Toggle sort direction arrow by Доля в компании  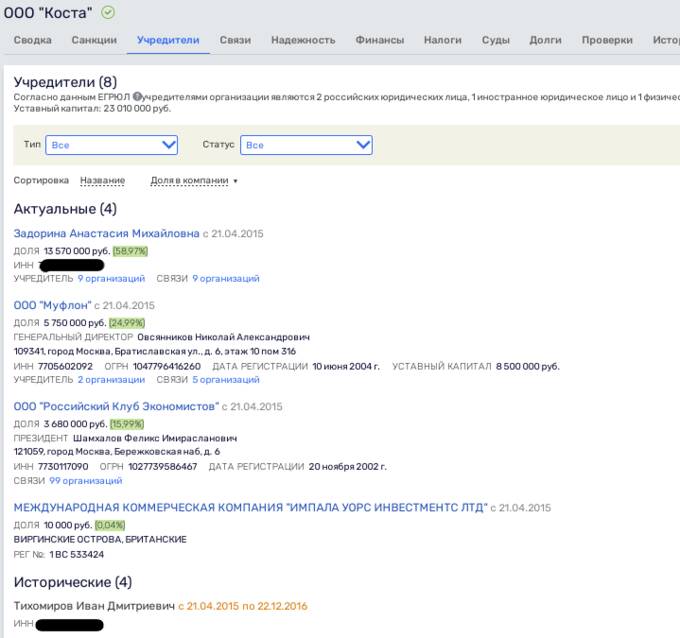pos(235,181)
